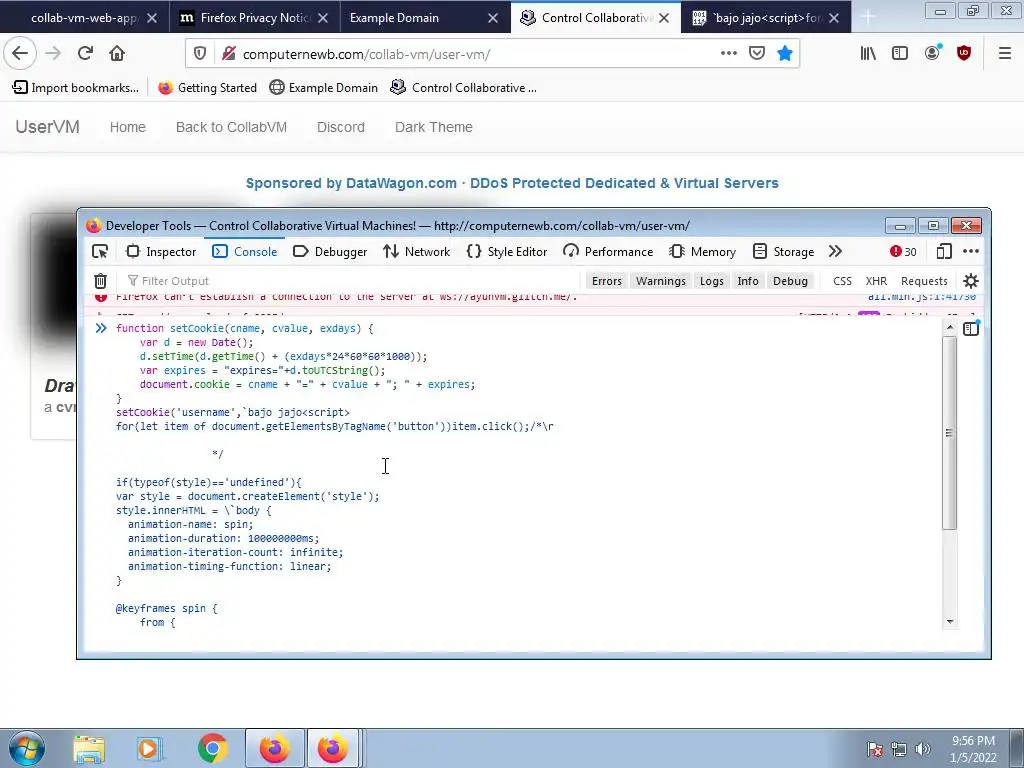Toggle the Logs console filter
1024x768 pixels.
(711, 281)
